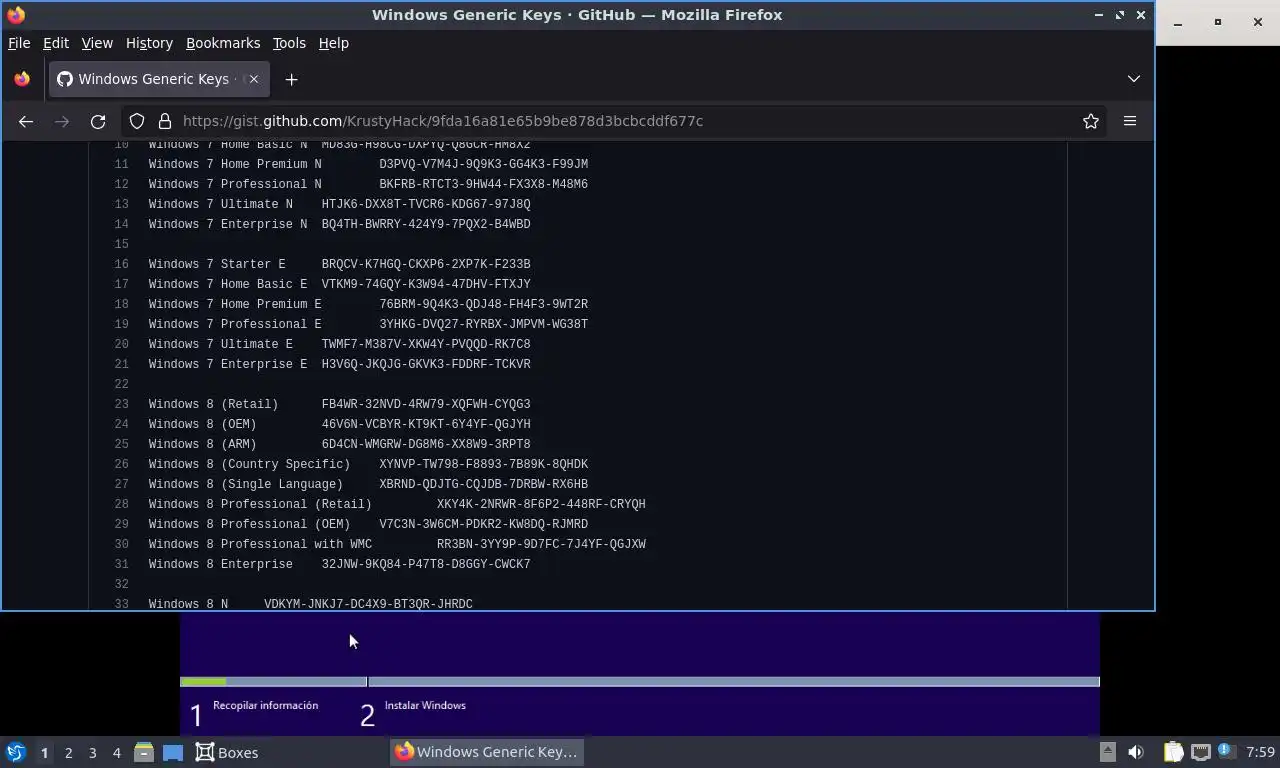
Task: Click the Windows 8 (OEM) key line
Action: pos(340,424)
